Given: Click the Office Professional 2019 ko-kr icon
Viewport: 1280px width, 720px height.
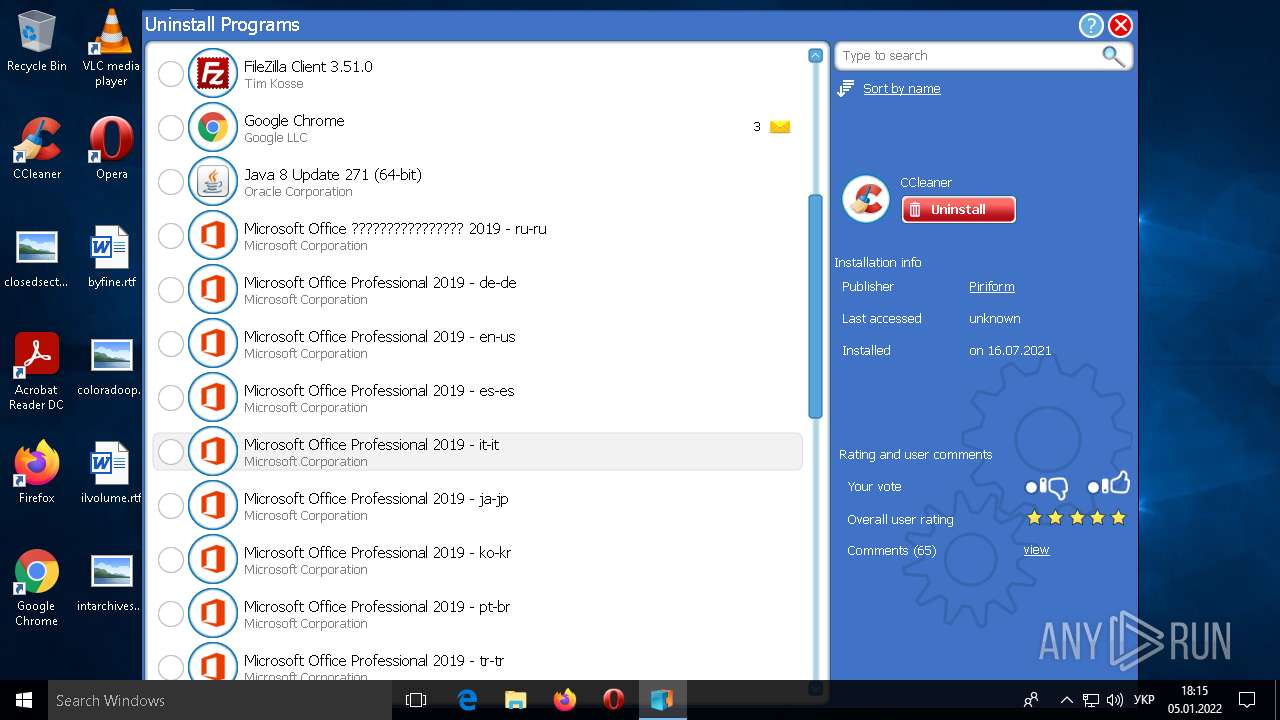Looking at the screenshot, I should (212, 559).
